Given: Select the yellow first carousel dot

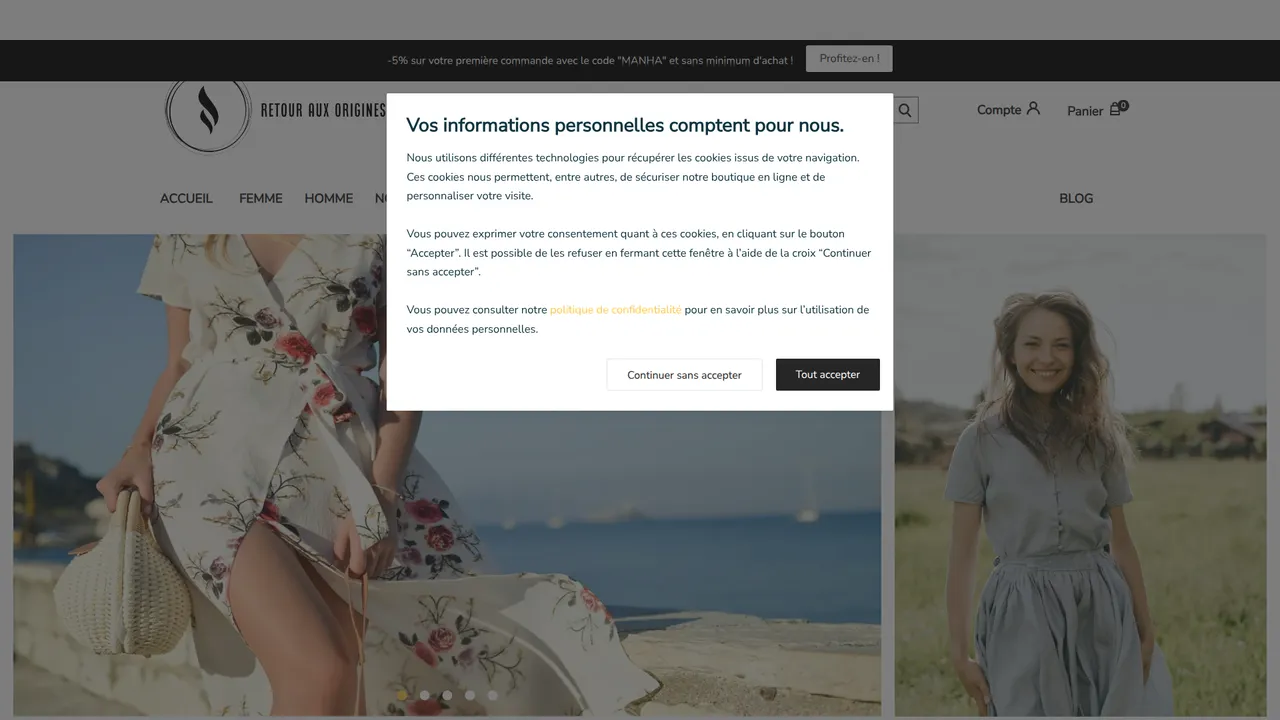Looking at the screenshot, I should [x=402, y=695].
